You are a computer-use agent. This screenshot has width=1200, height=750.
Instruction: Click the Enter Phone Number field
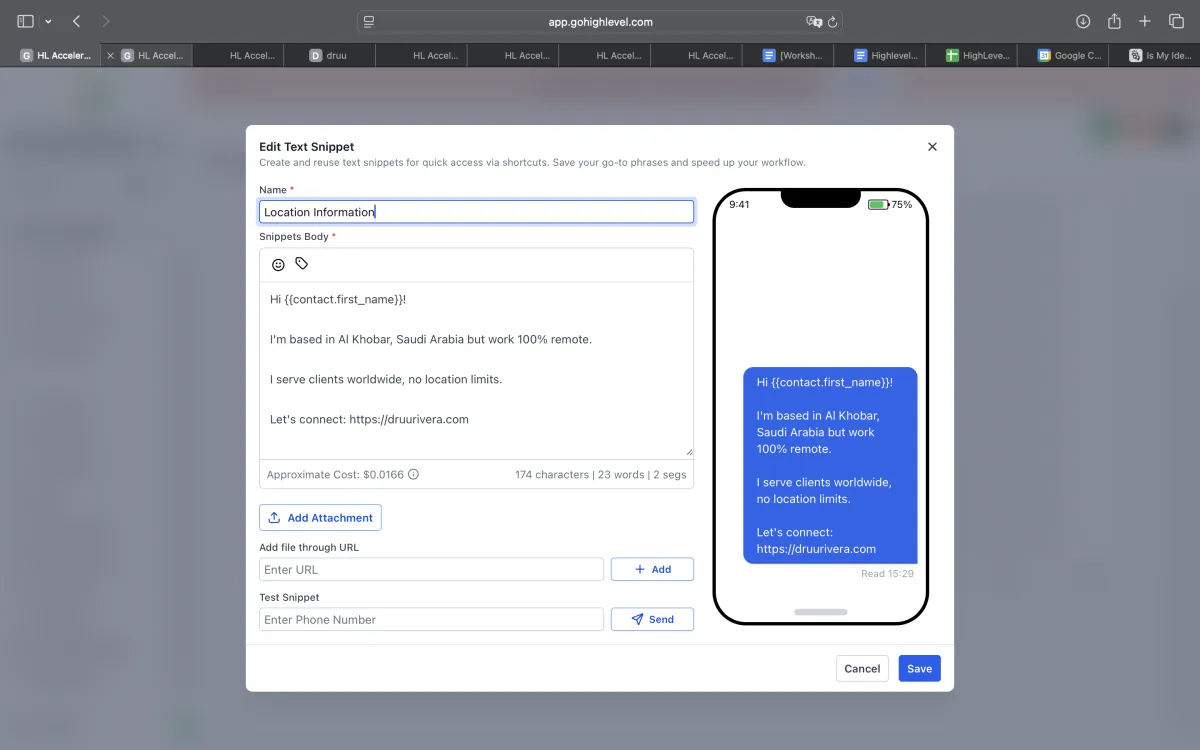pyautogui.click(x=431, y=620)
